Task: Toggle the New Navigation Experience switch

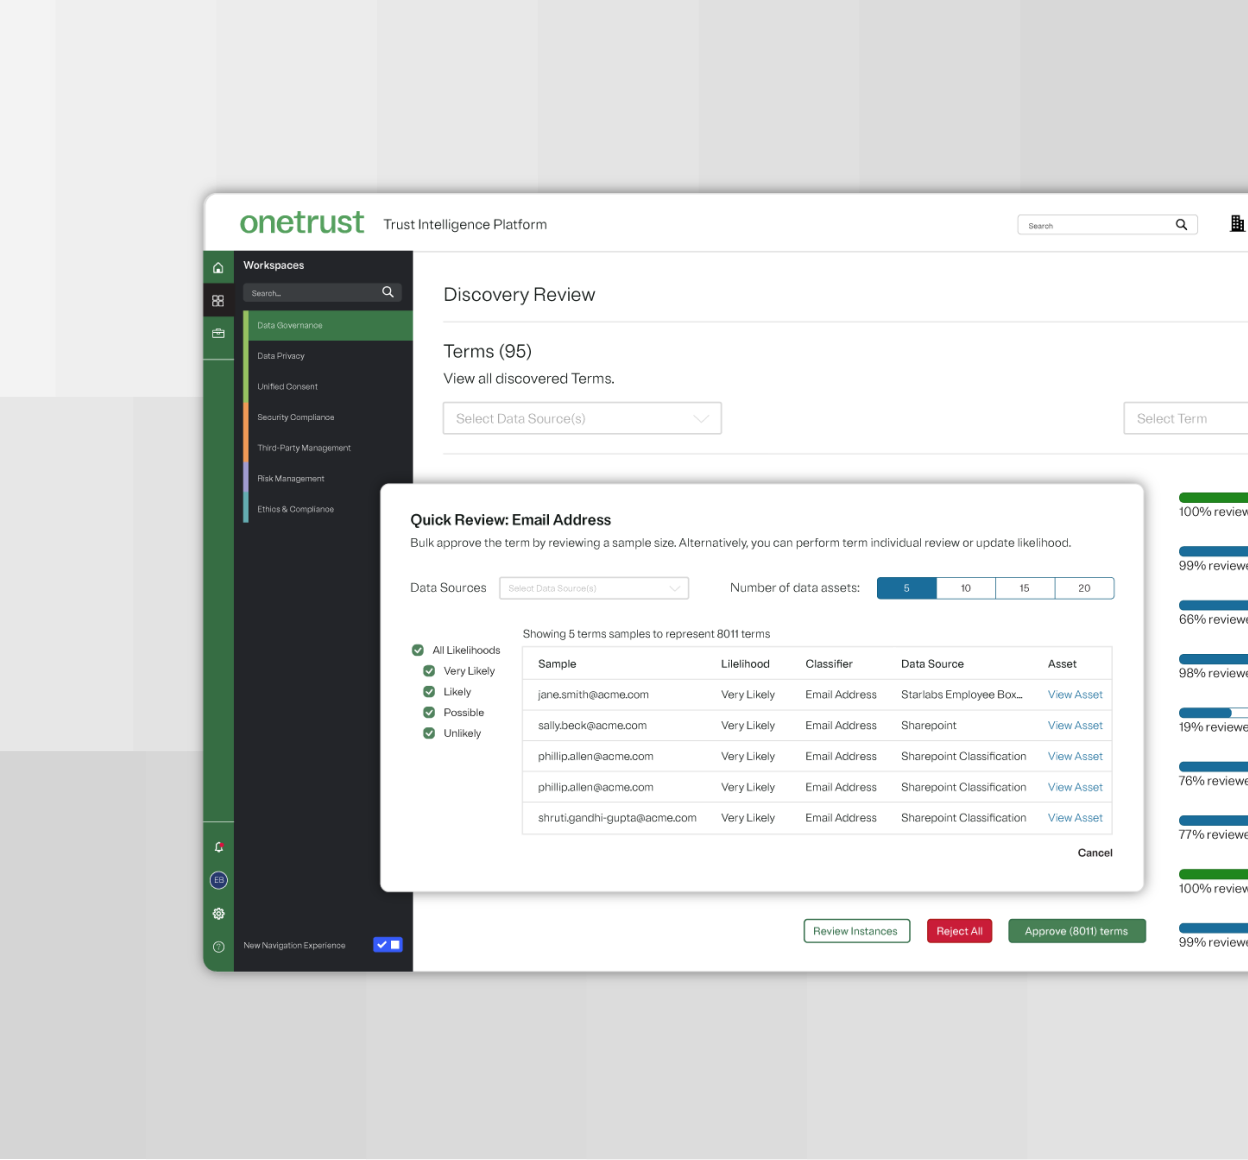Action: [x=388, y=944]
